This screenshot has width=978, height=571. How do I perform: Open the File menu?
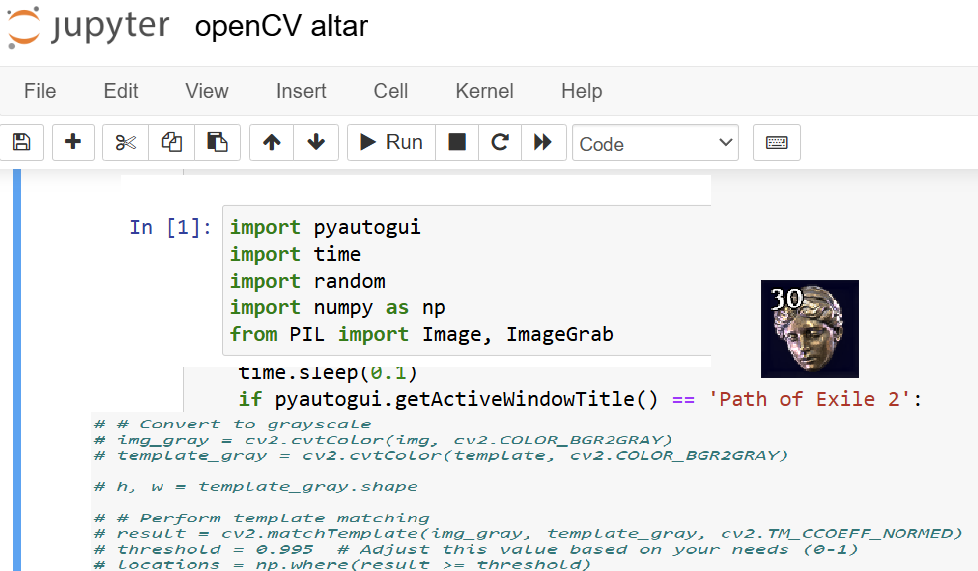40,91
